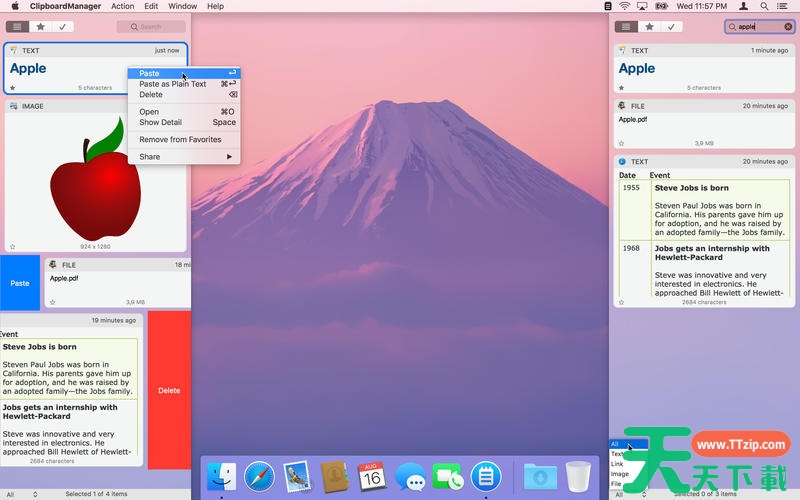Click the list view icon in right panel toolbar
This screenshot has width=800, height=500.
point(626,27)
